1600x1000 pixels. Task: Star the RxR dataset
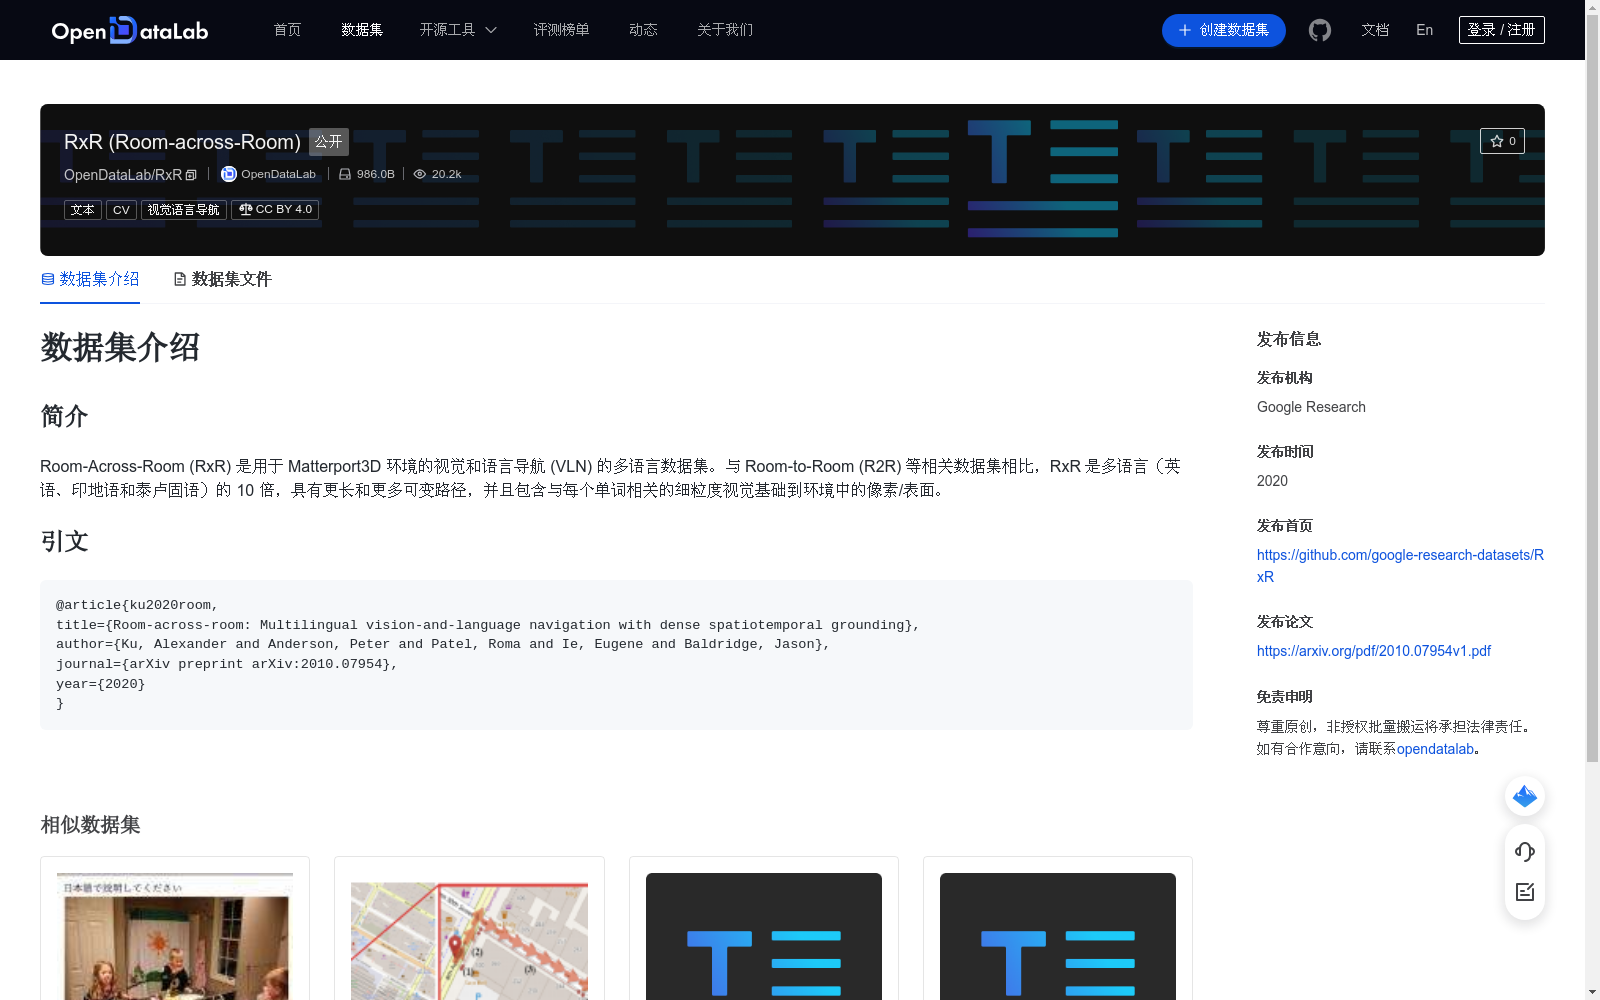tap(1502, 141)
